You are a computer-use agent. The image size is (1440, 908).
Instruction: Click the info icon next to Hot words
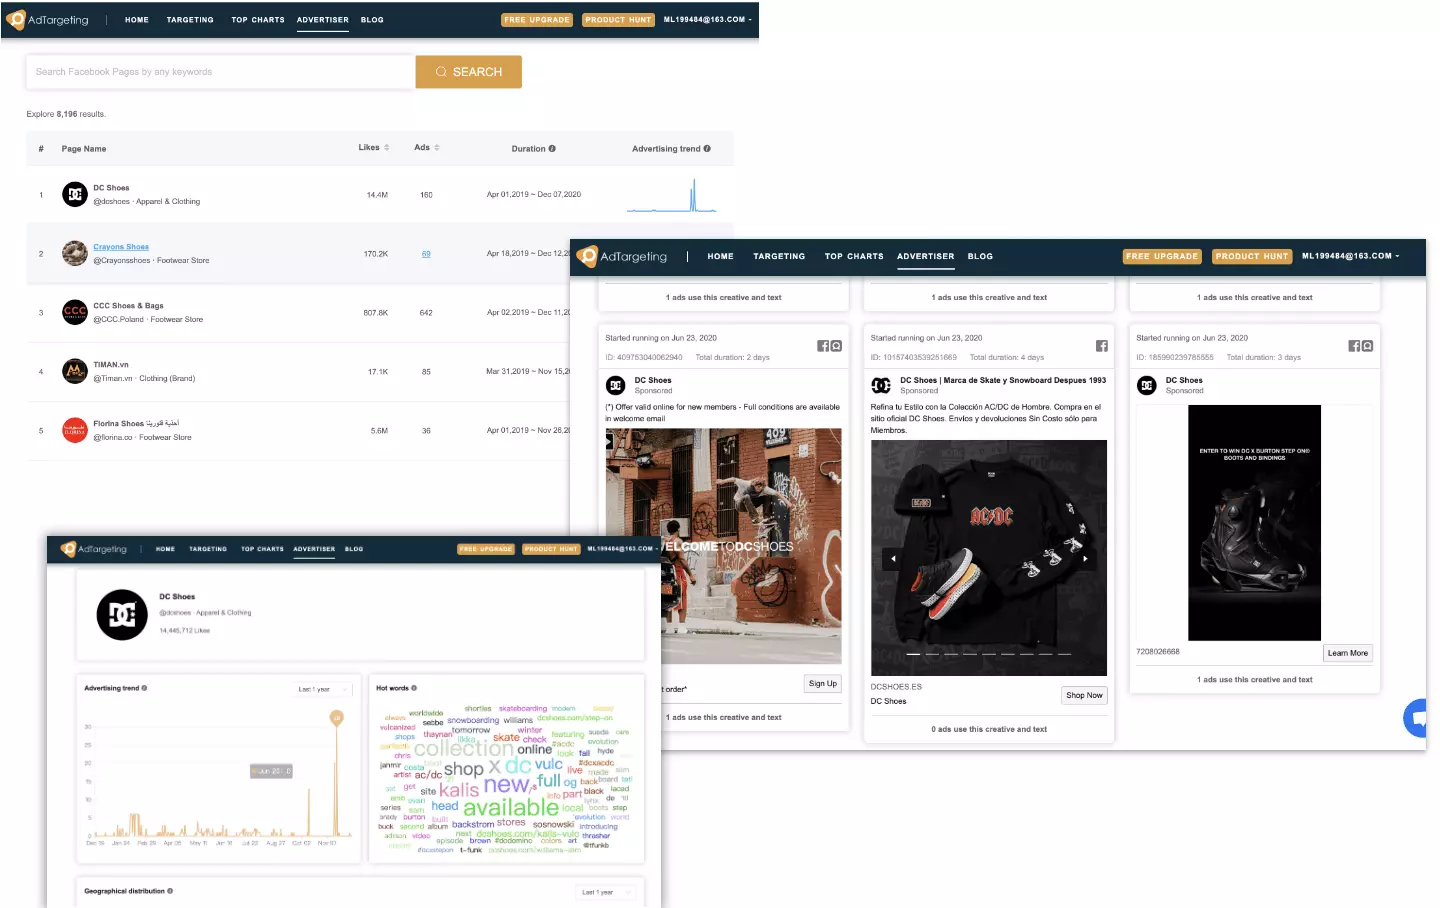coord(414,688)
